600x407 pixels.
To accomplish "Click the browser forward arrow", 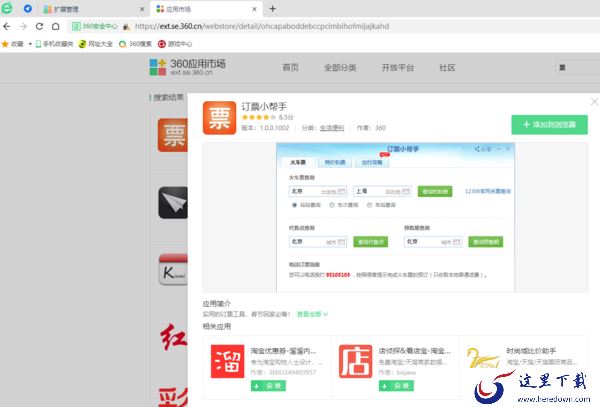I will 23,26.
